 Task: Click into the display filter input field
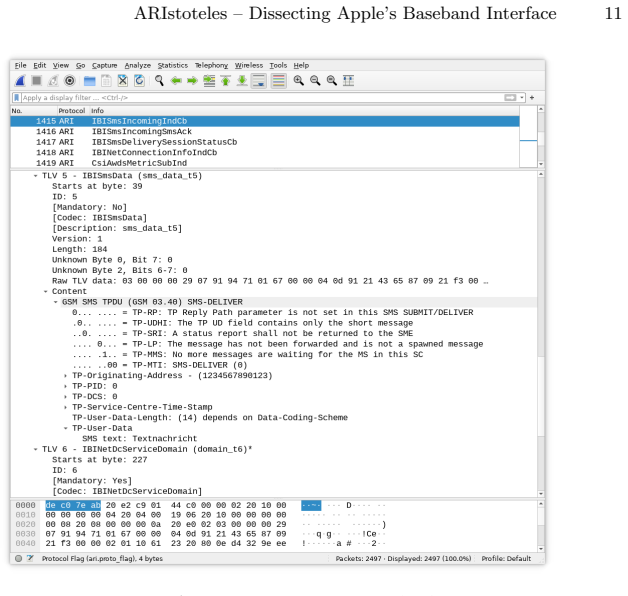262,98
